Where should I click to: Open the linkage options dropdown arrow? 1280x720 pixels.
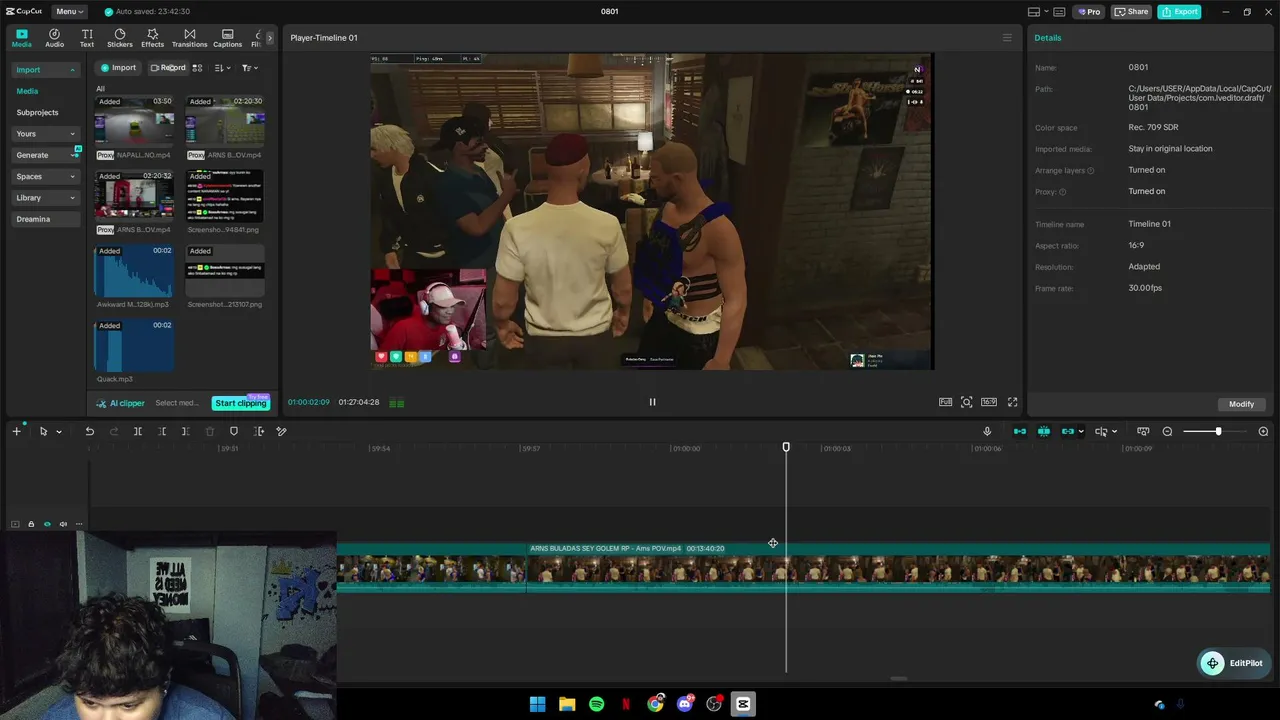pyautogui.click(x=1081, y=432)
